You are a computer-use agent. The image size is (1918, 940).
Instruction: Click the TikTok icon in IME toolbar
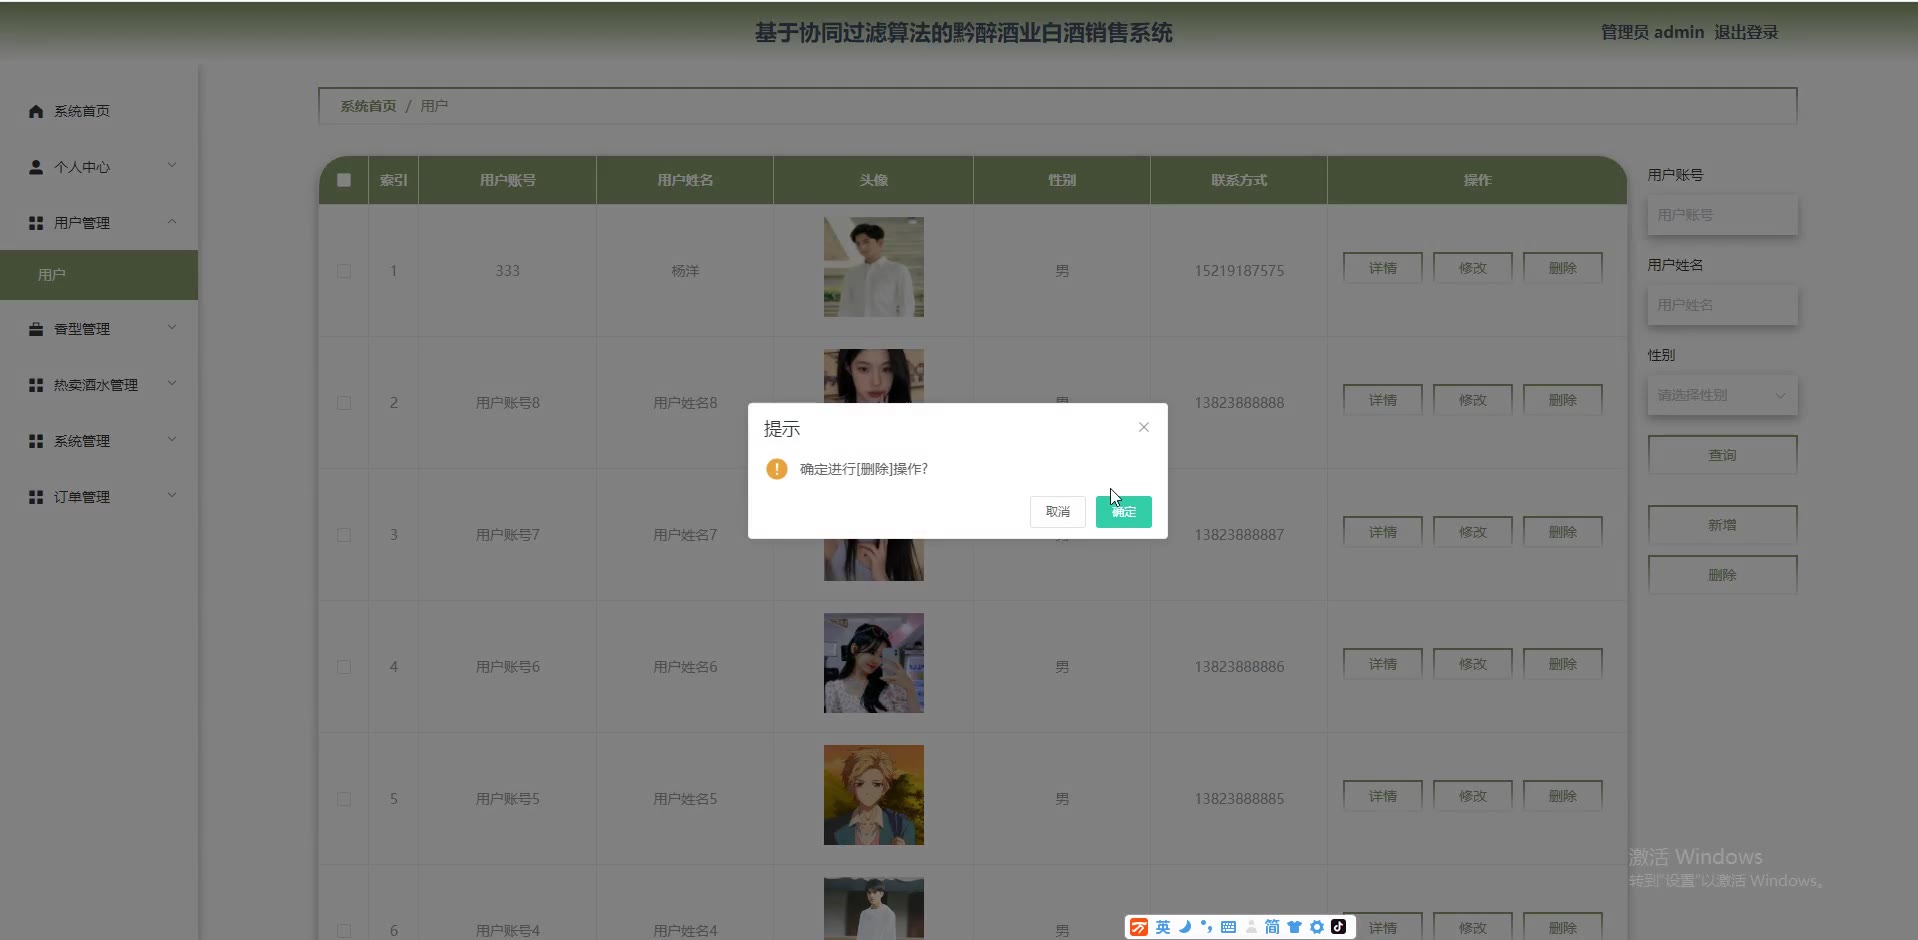[1339, 927]
